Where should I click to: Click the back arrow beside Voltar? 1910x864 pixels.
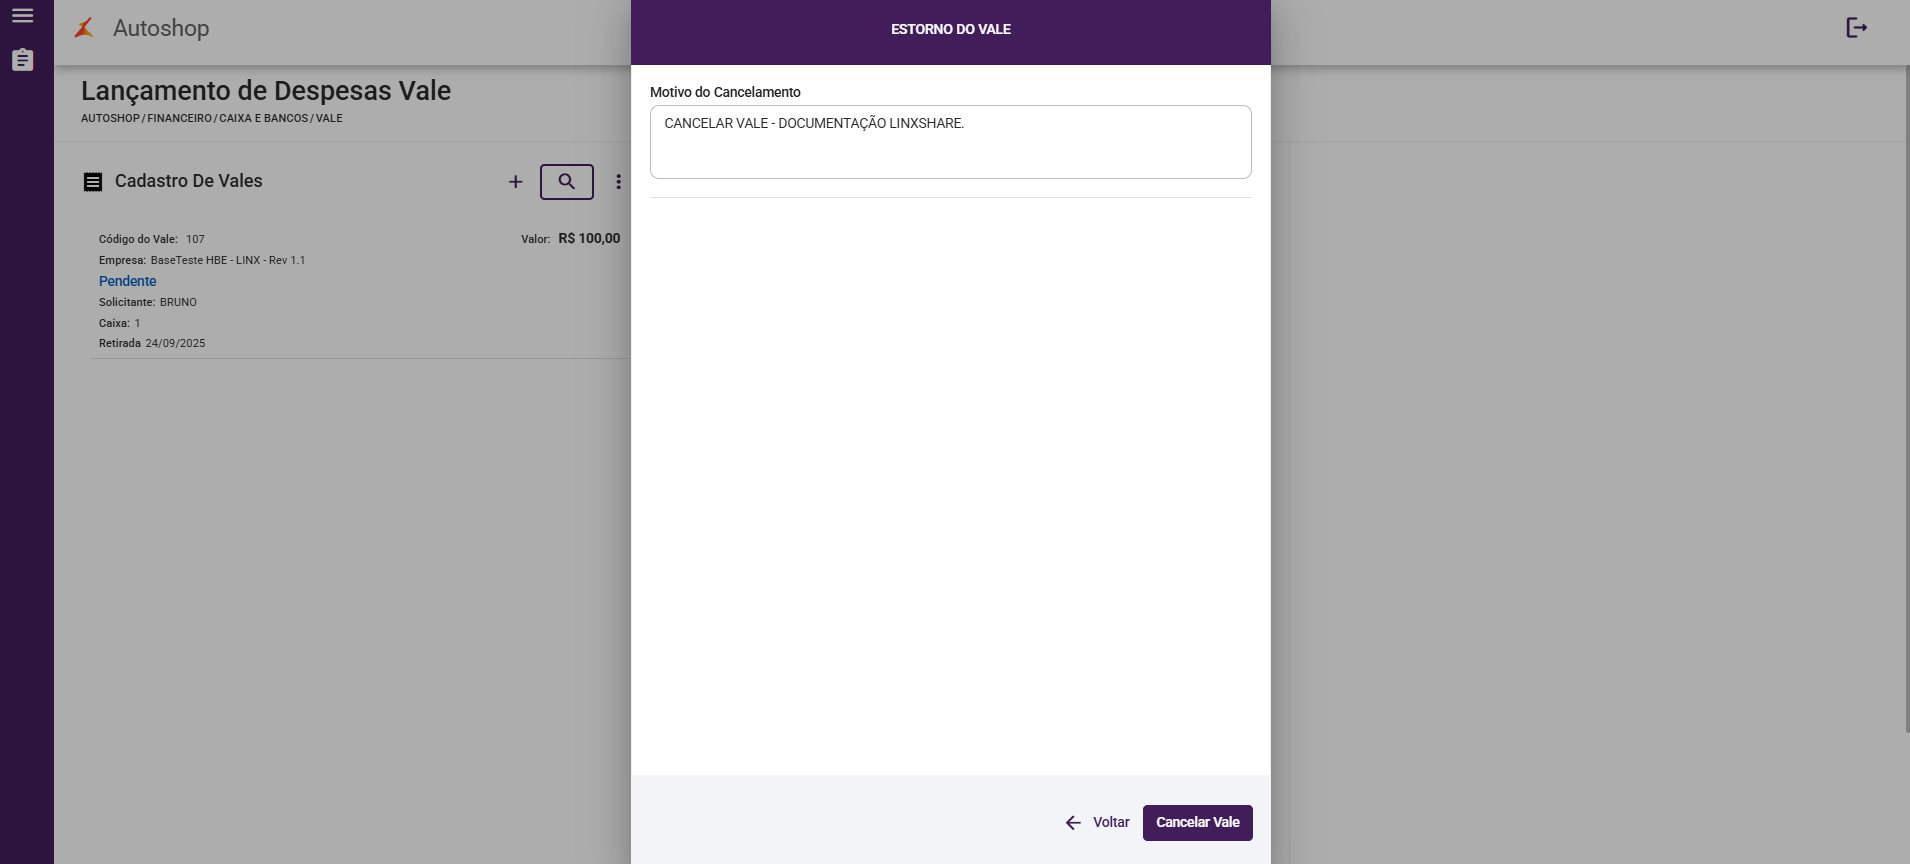point(1074,823)
